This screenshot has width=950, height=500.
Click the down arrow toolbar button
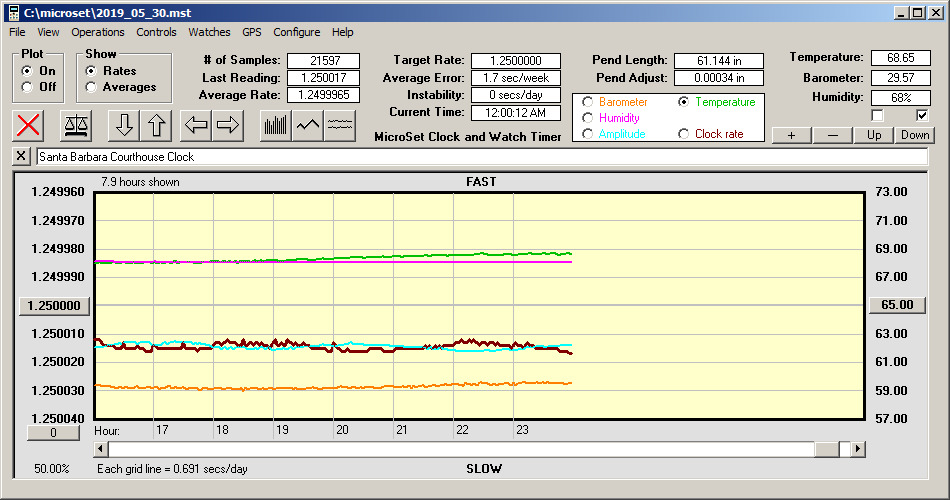pos(124,125)
